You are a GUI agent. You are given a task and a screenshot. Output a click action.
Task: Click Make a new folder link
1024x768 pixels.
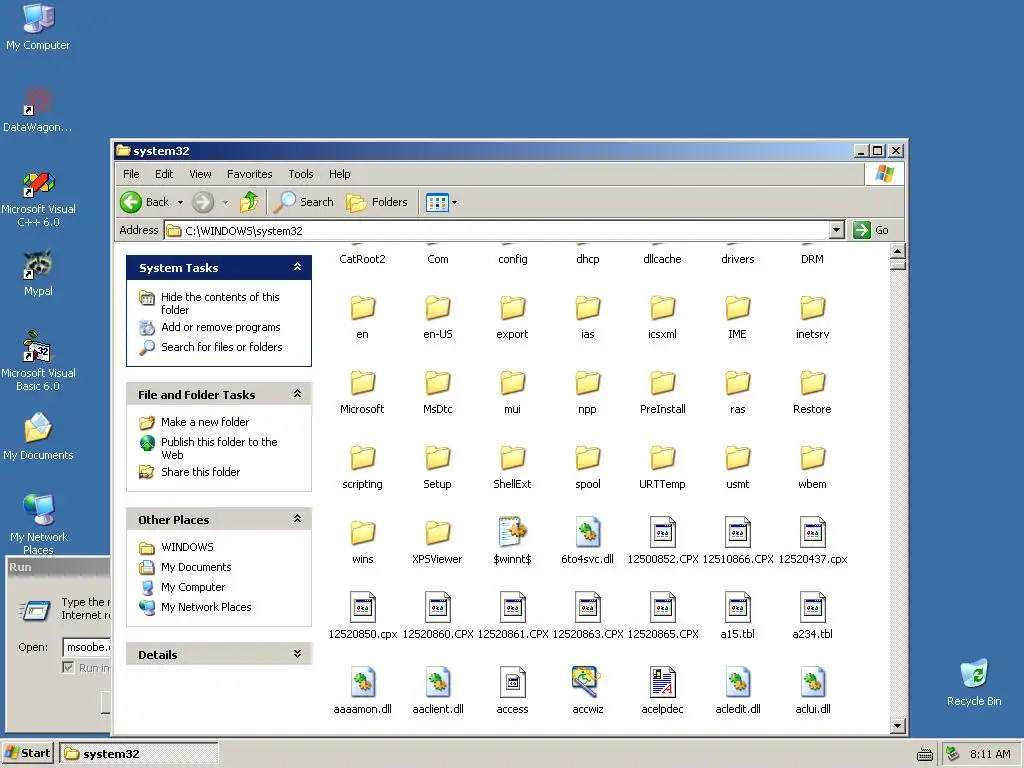coord(205,422)
